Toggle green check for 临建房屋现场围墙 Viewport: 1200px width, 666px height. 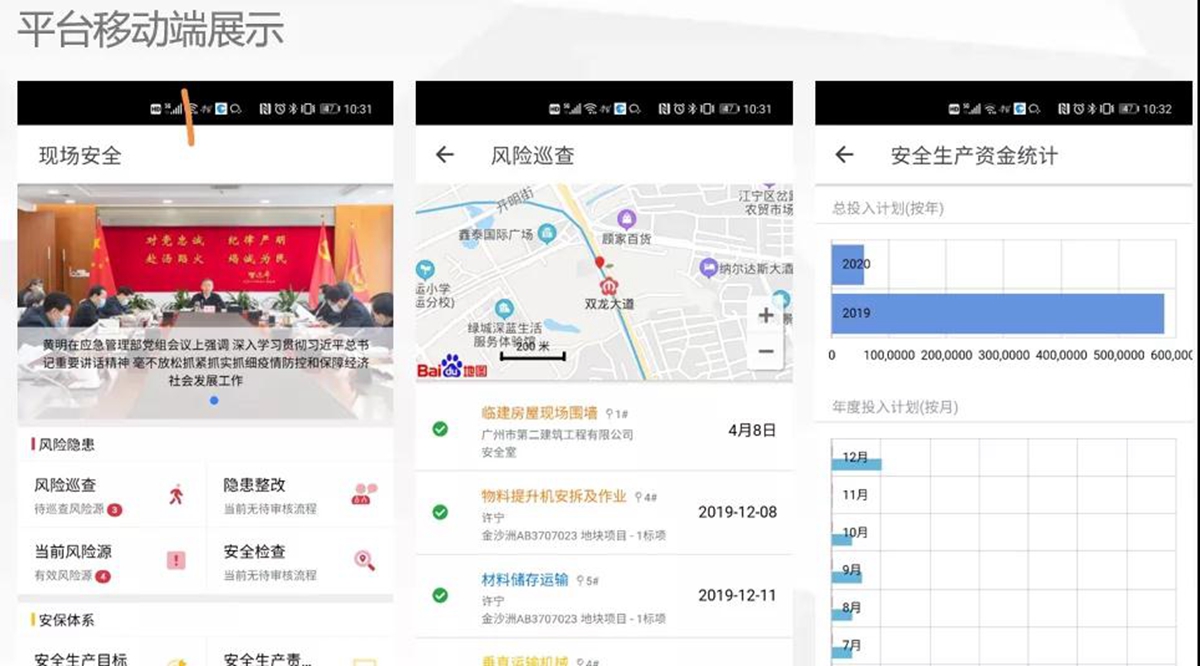[440, 429]
